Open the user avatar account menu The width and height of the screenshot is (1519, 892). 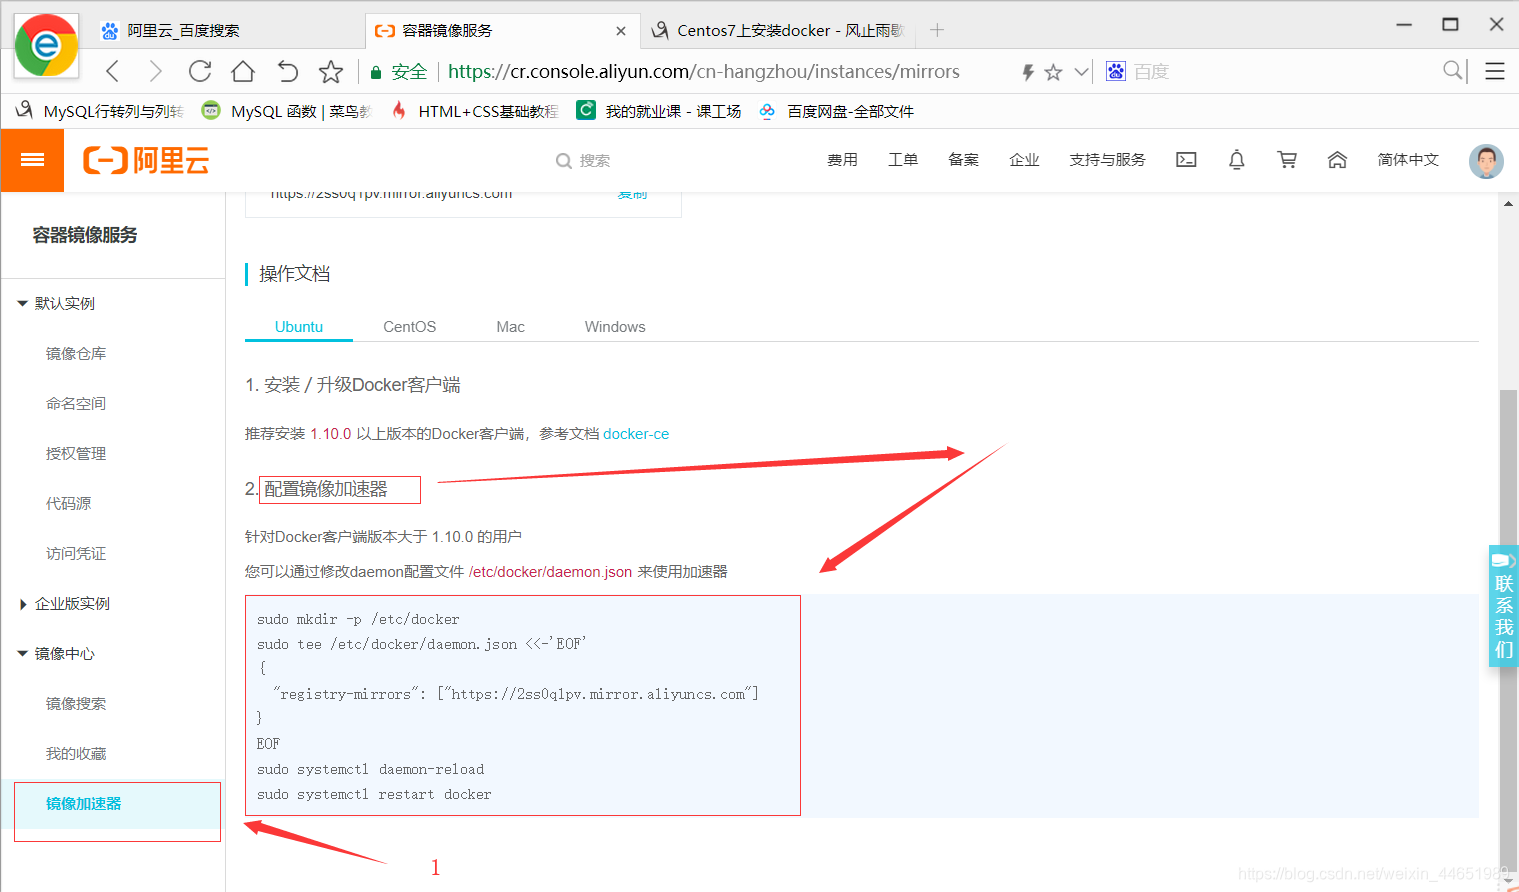pos(1486,161)
